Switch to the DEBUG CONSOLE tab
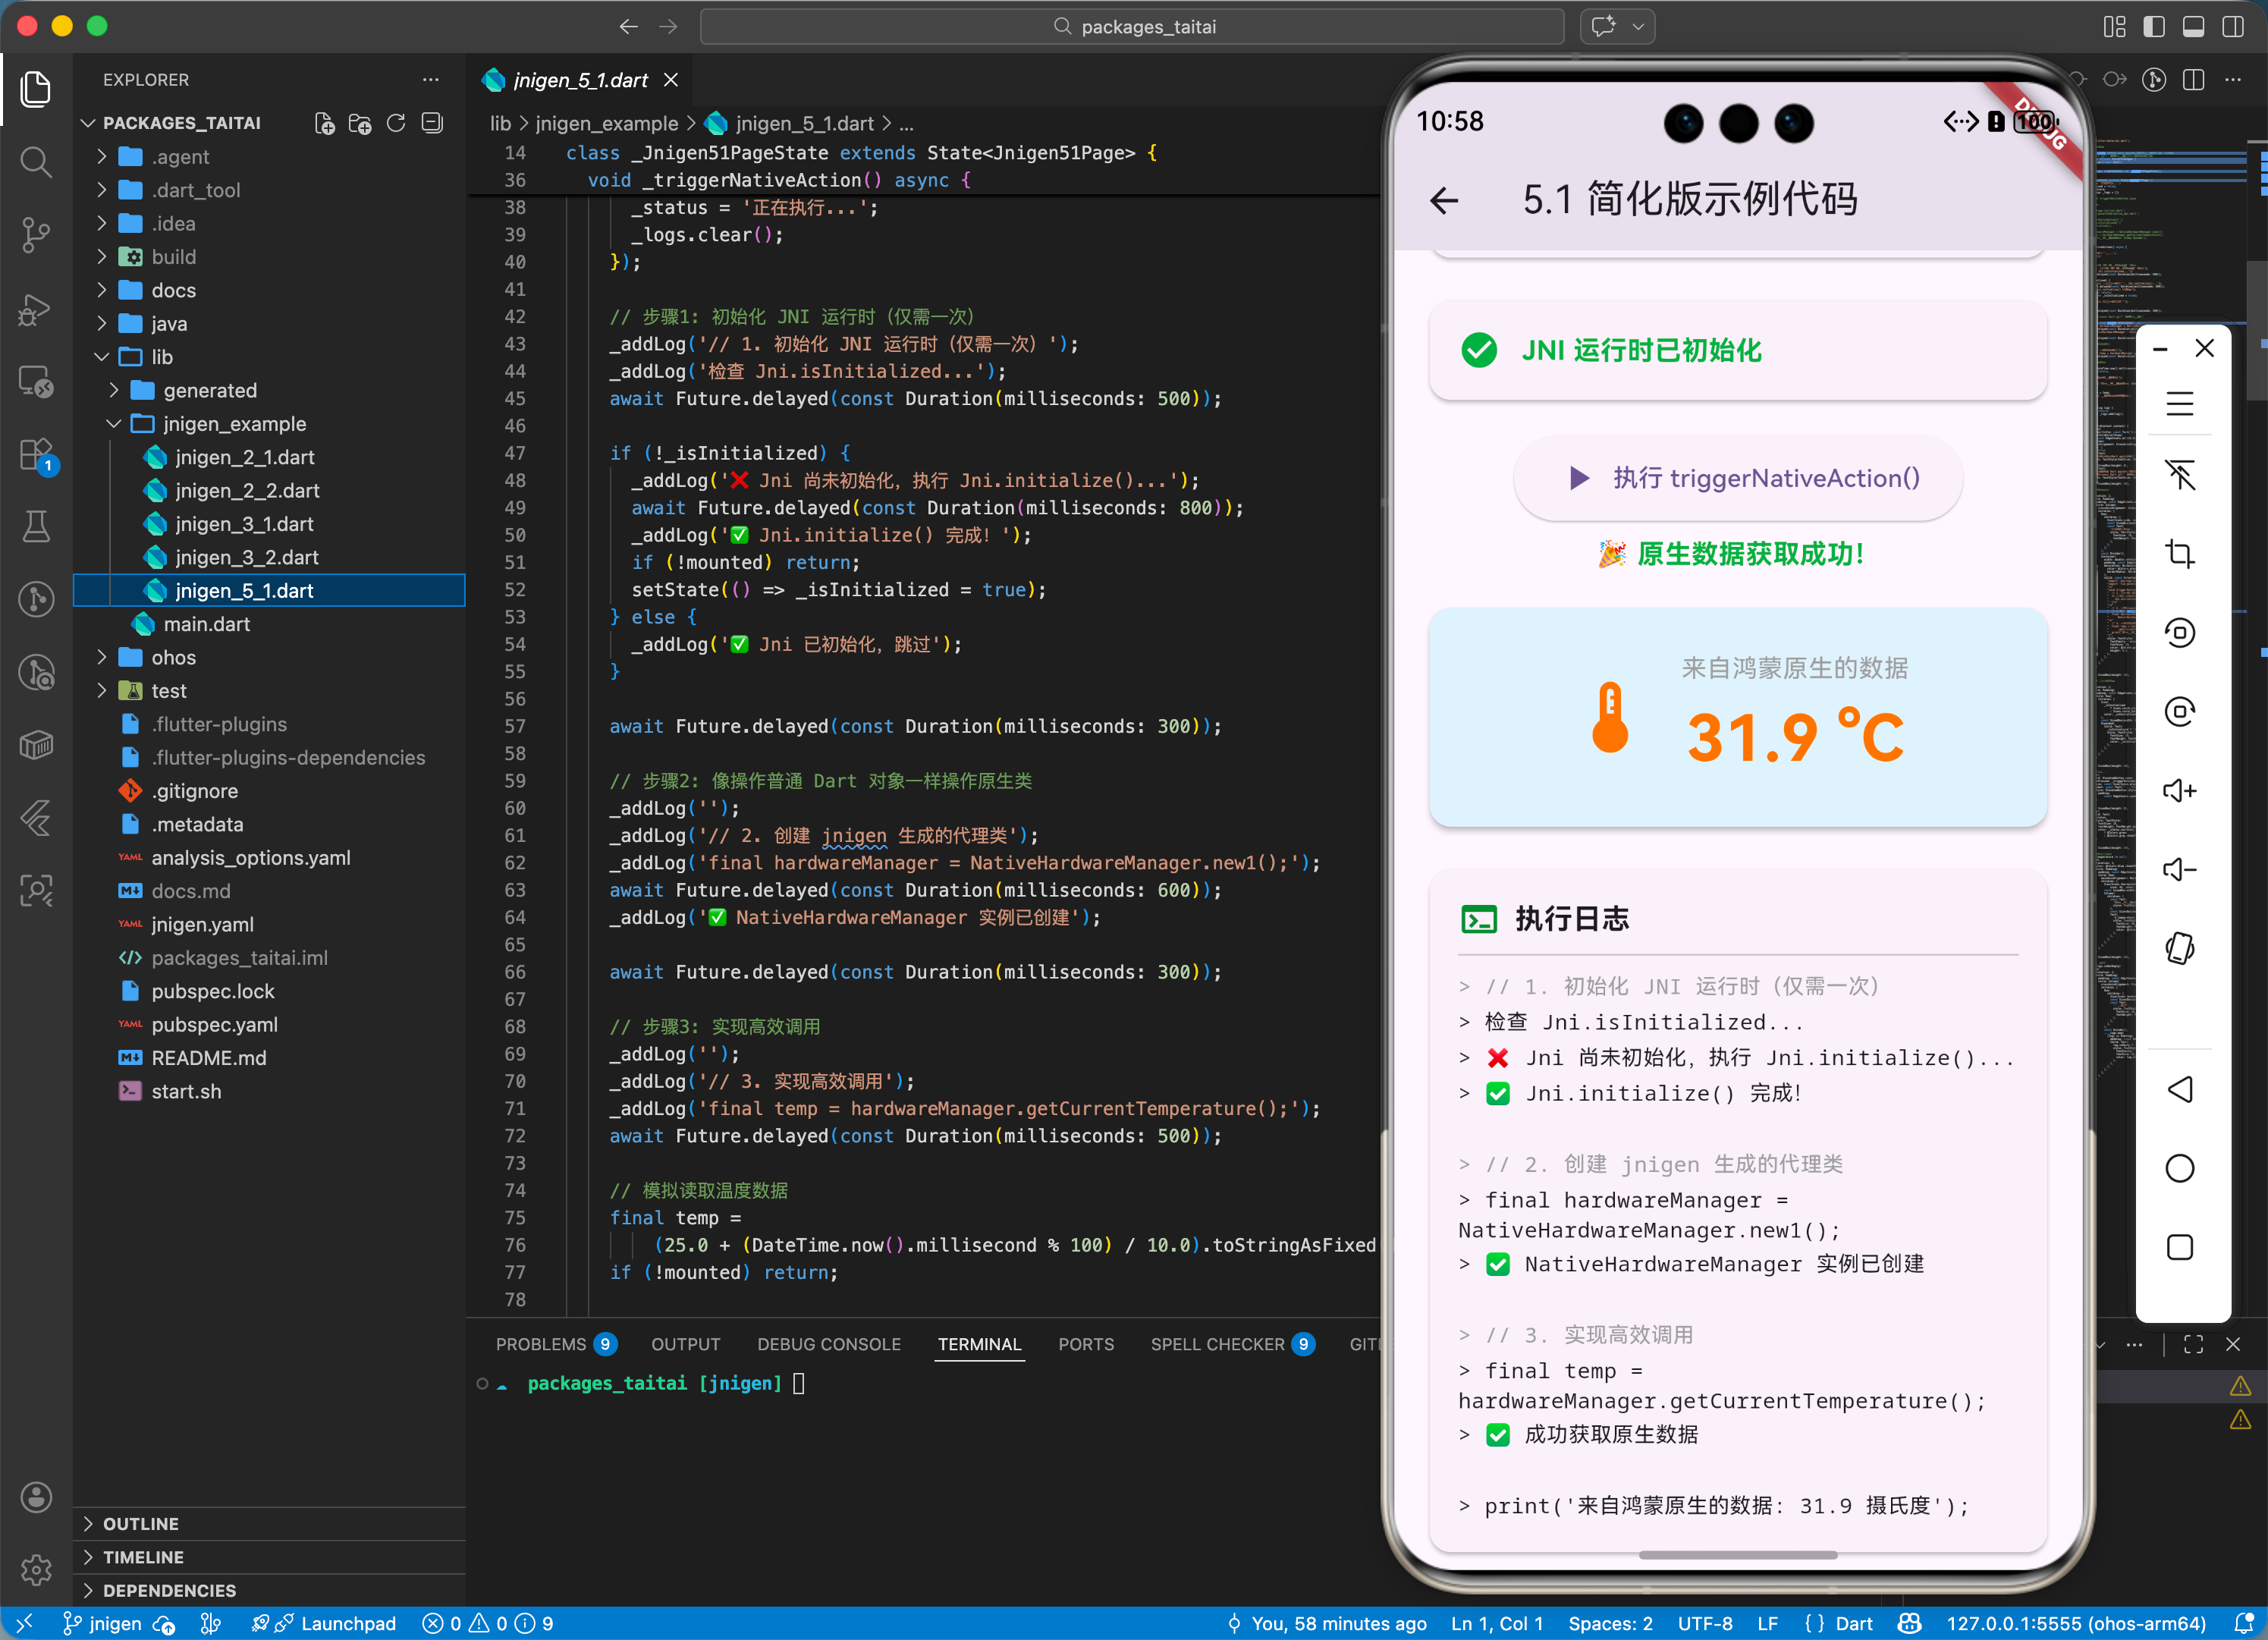Viewport: 2268px width, 1640px height. point(828,1344)
